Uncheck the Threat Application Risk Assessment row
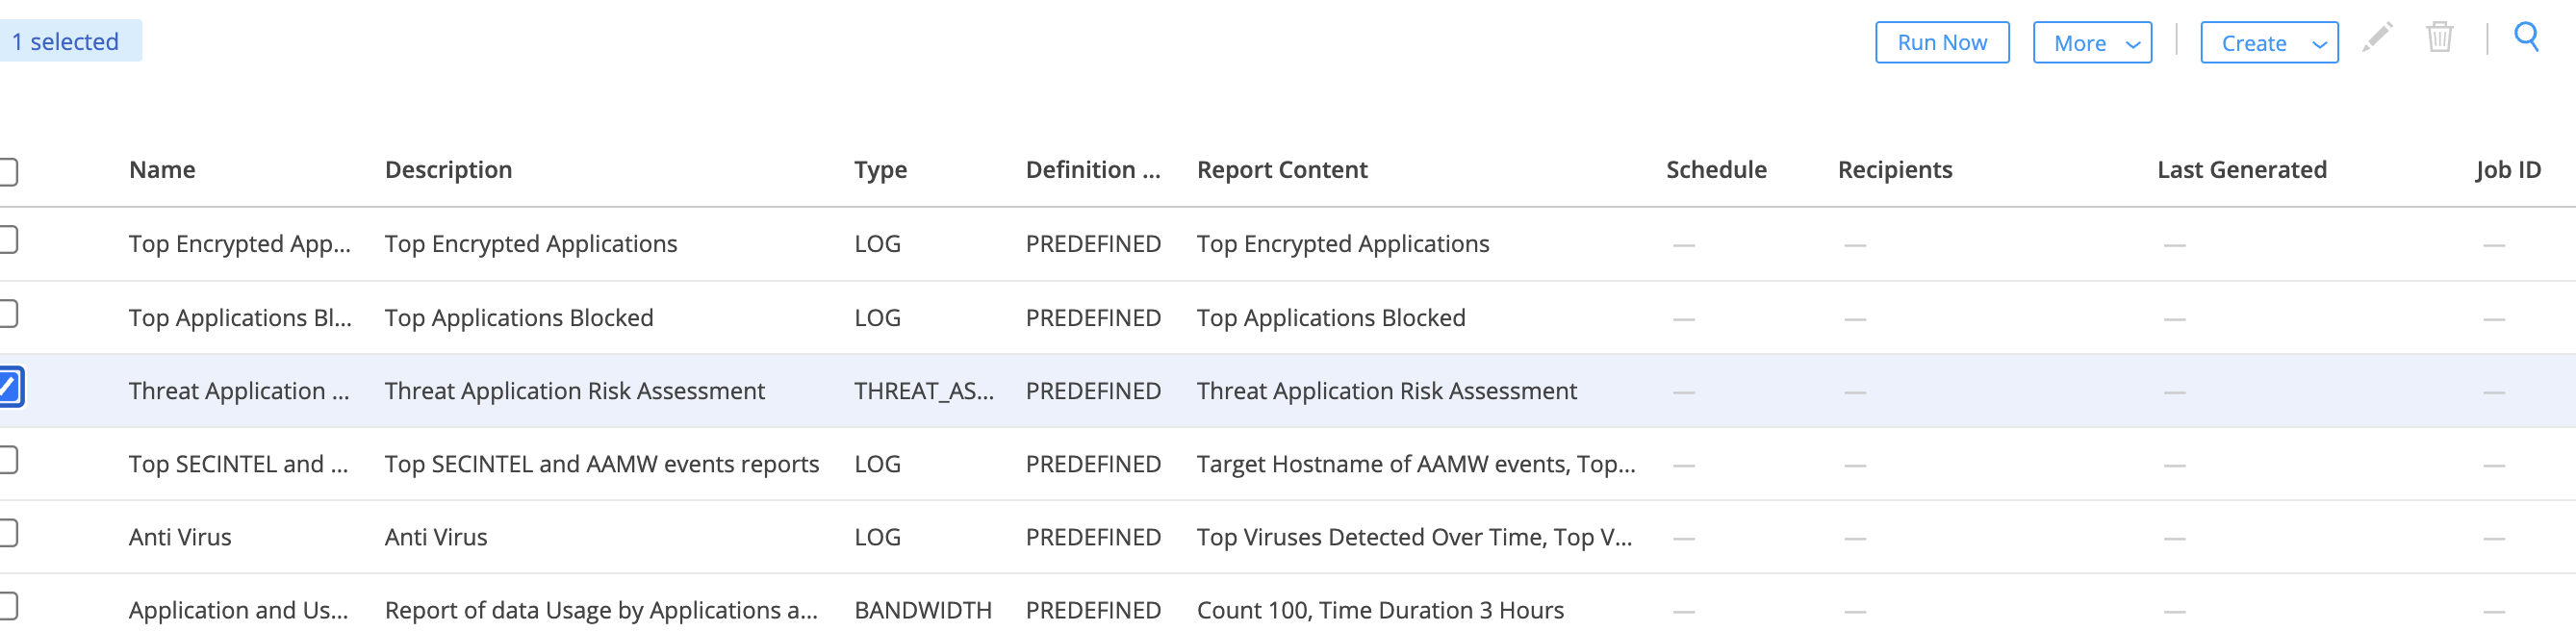This screenshot has width=2576, height=631. tap(9, 387)
